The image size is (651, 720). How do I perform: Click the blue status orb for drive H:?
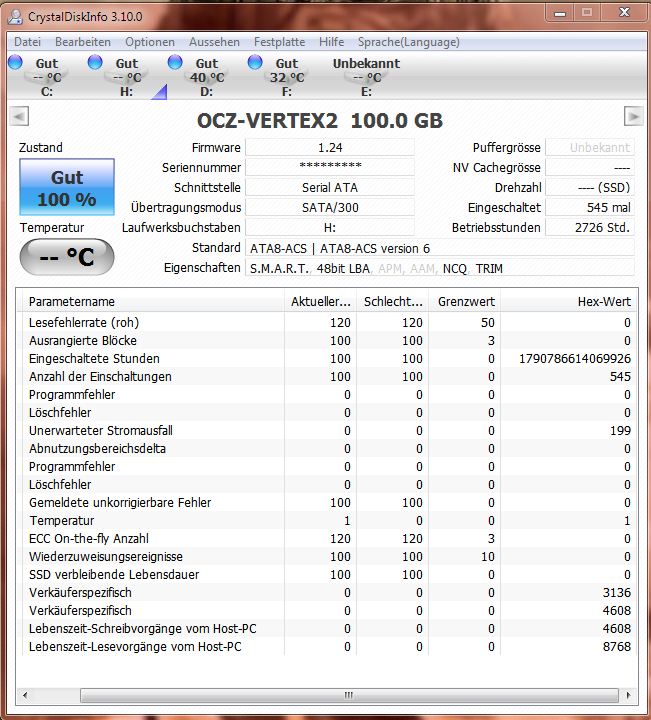tap(95, 62)
